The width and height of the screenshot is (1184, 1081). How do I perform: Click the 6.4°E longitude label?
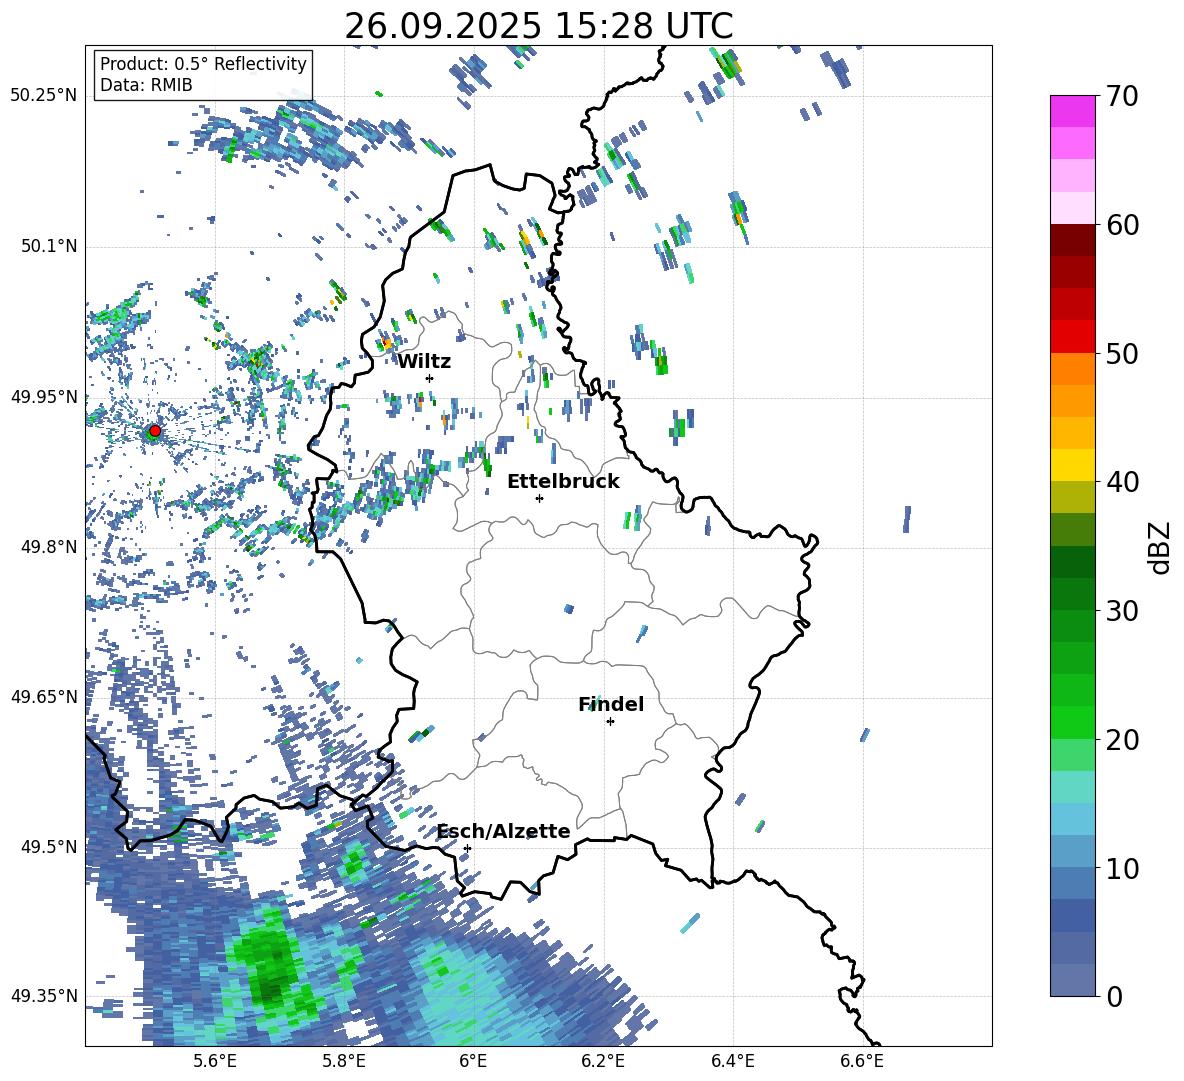click(732, 1061)
